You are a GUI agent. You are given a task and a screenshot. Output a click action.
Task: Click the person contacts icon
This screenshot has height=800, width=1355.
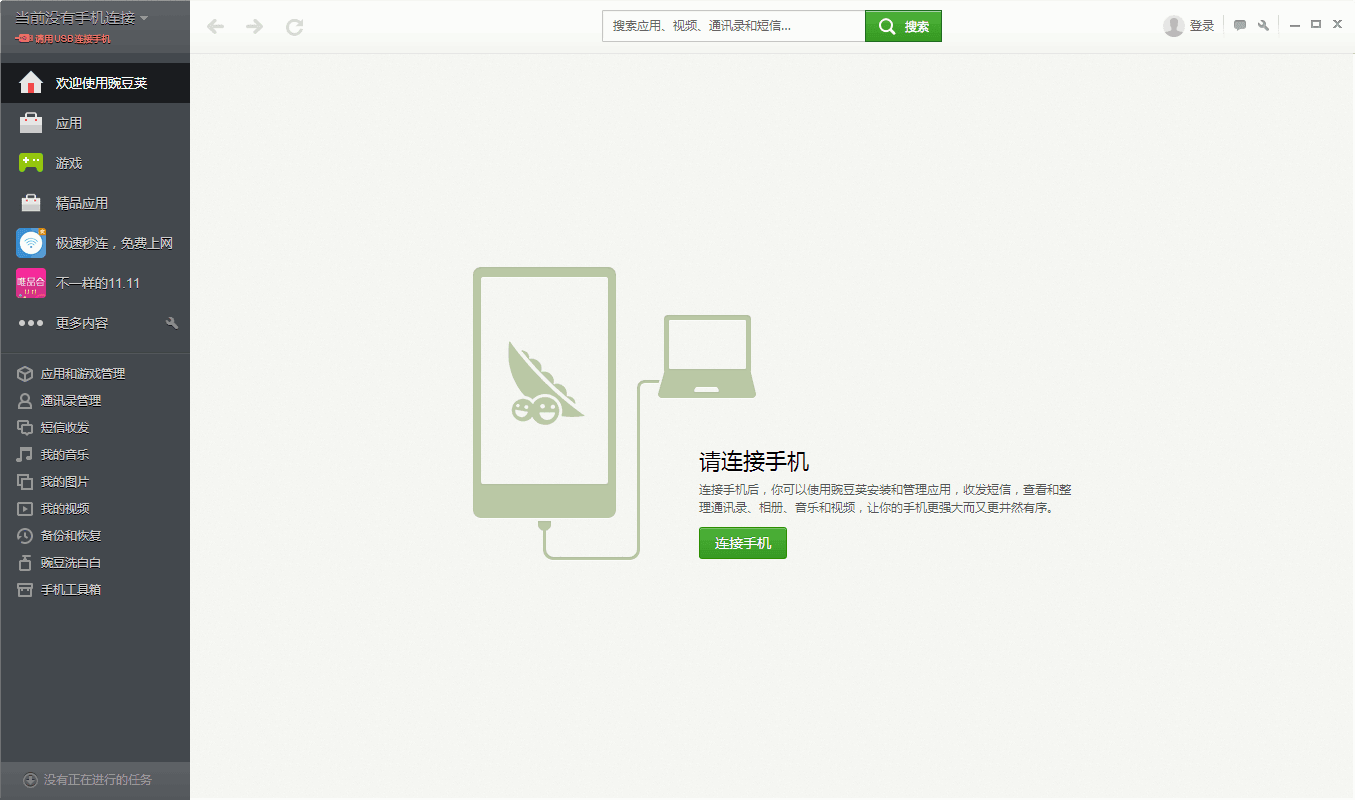[25, 401]
